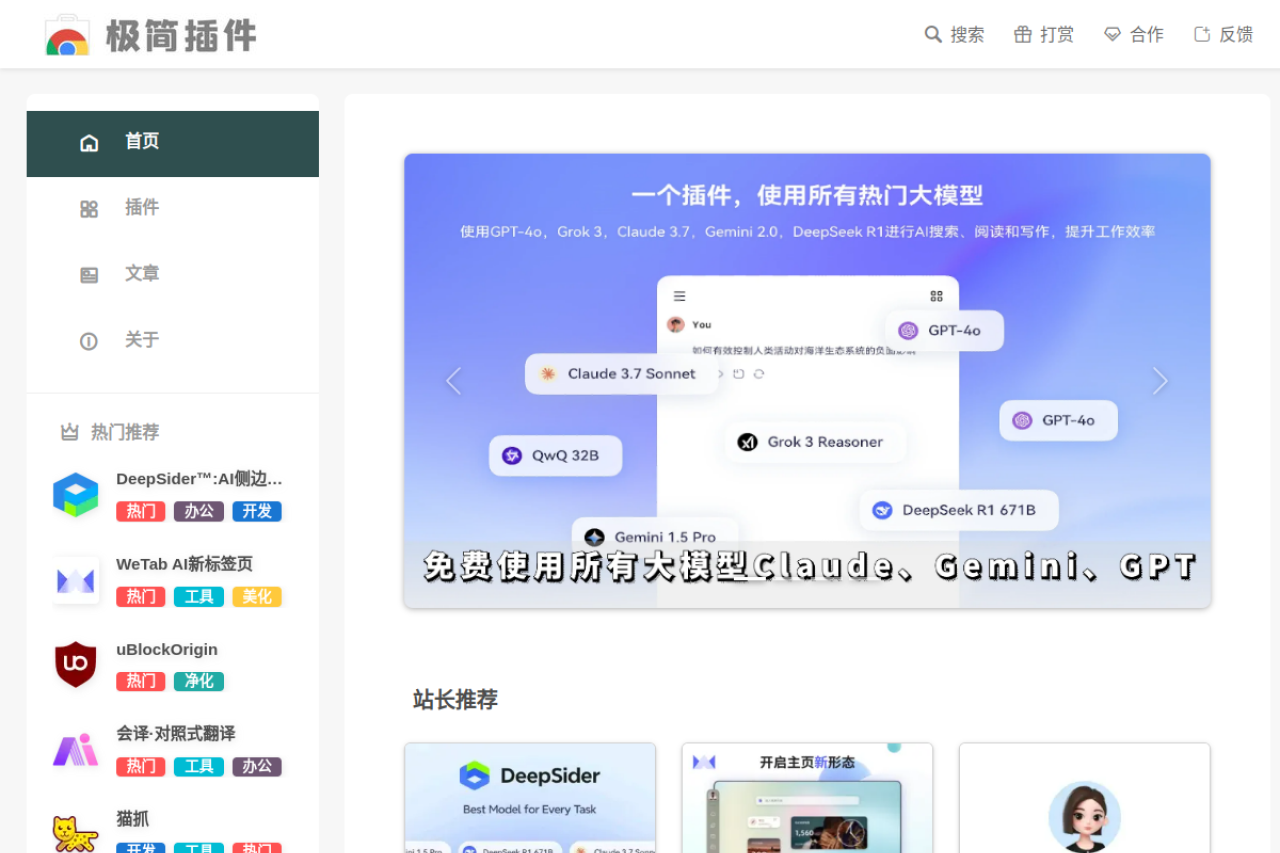Open WeTab AI新标签页 plugin link

coord(184,564)
